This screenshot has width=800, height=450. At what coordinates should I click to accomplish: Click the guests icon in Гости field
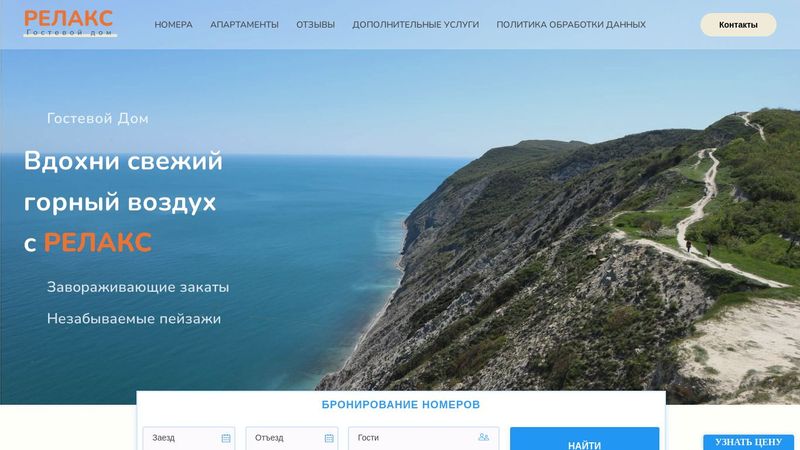tap(483, 437)
